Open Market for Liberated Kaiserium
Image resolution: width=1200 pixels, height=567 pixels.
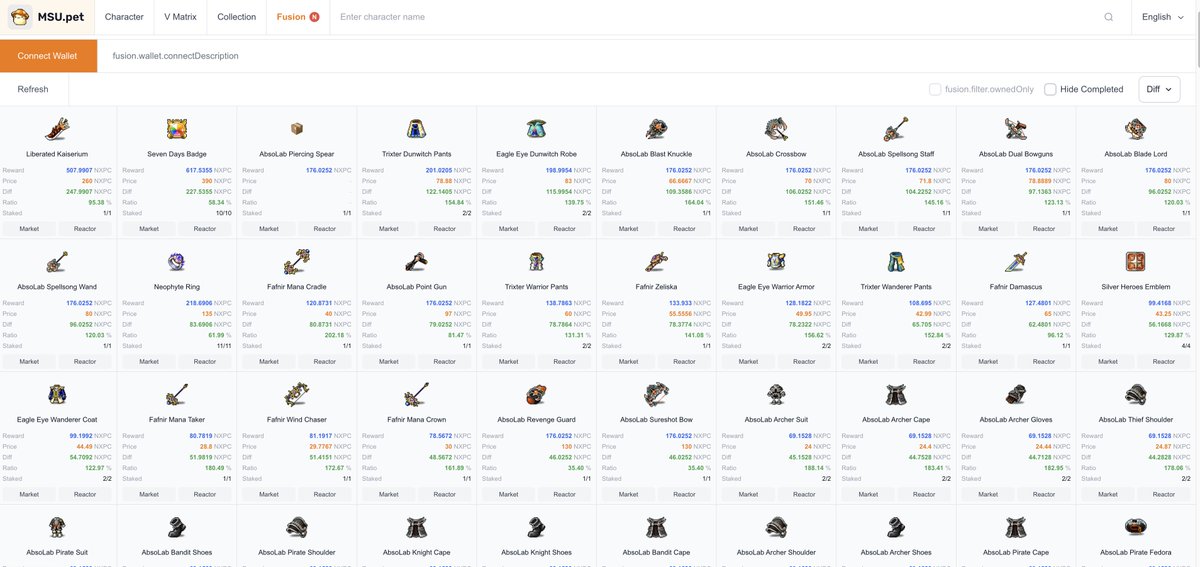click(29, 228)
